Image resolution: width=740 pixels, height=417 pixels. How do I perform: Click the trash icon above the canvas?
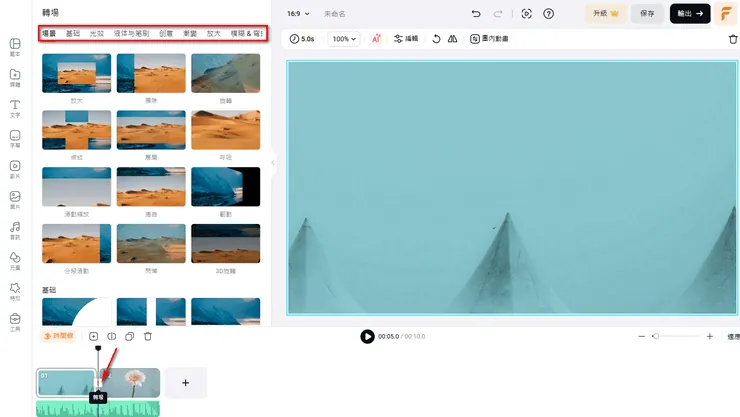732,39
